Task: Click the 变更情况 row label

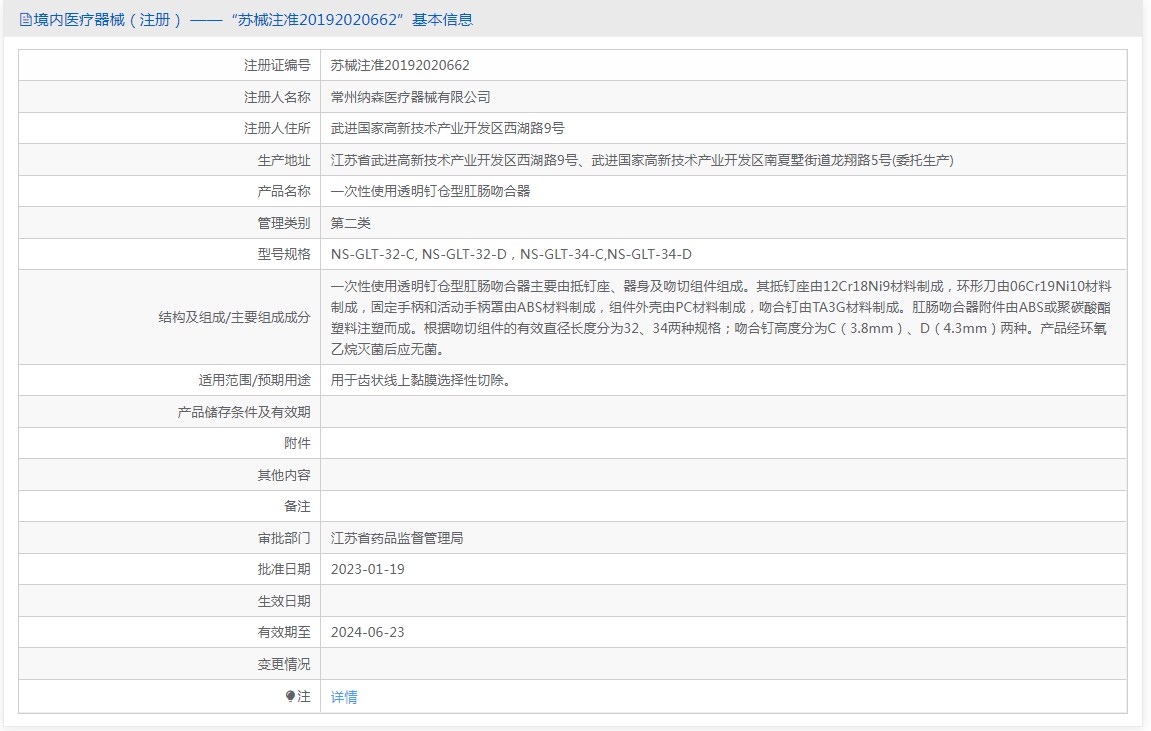Action: pyautogui.click(x=284, y=664)
